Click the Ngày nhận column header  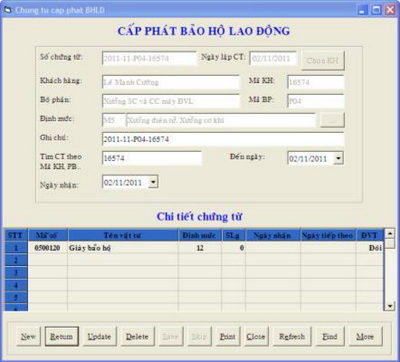273,235
